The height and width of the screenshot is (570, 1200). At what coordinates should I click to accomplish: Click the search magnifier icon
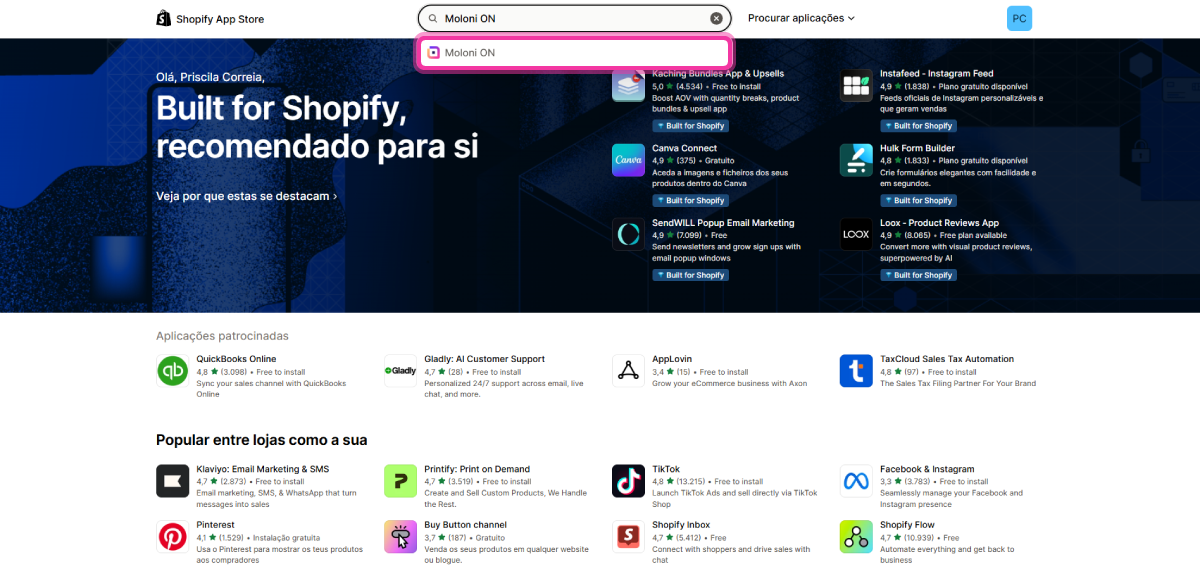[433, 18]
